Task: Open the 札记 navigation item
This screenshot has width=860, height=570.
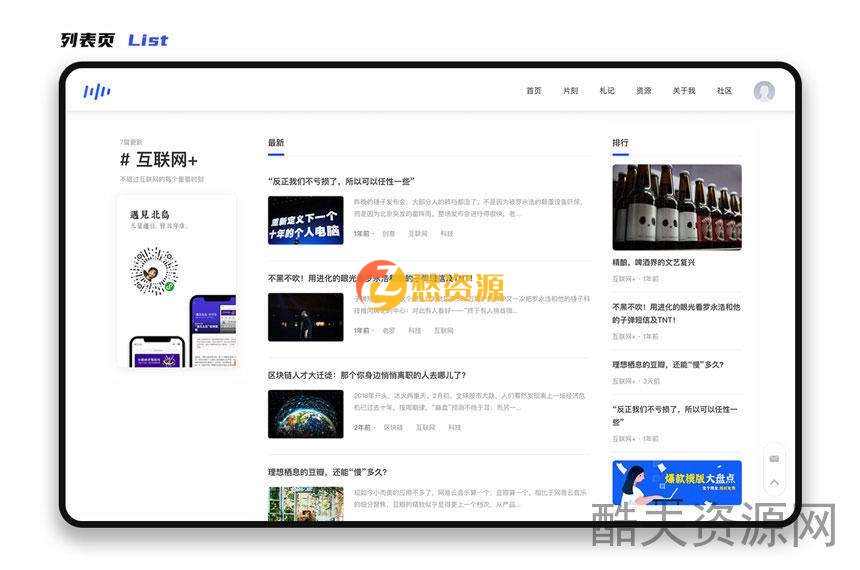Action: pos(607,91)
